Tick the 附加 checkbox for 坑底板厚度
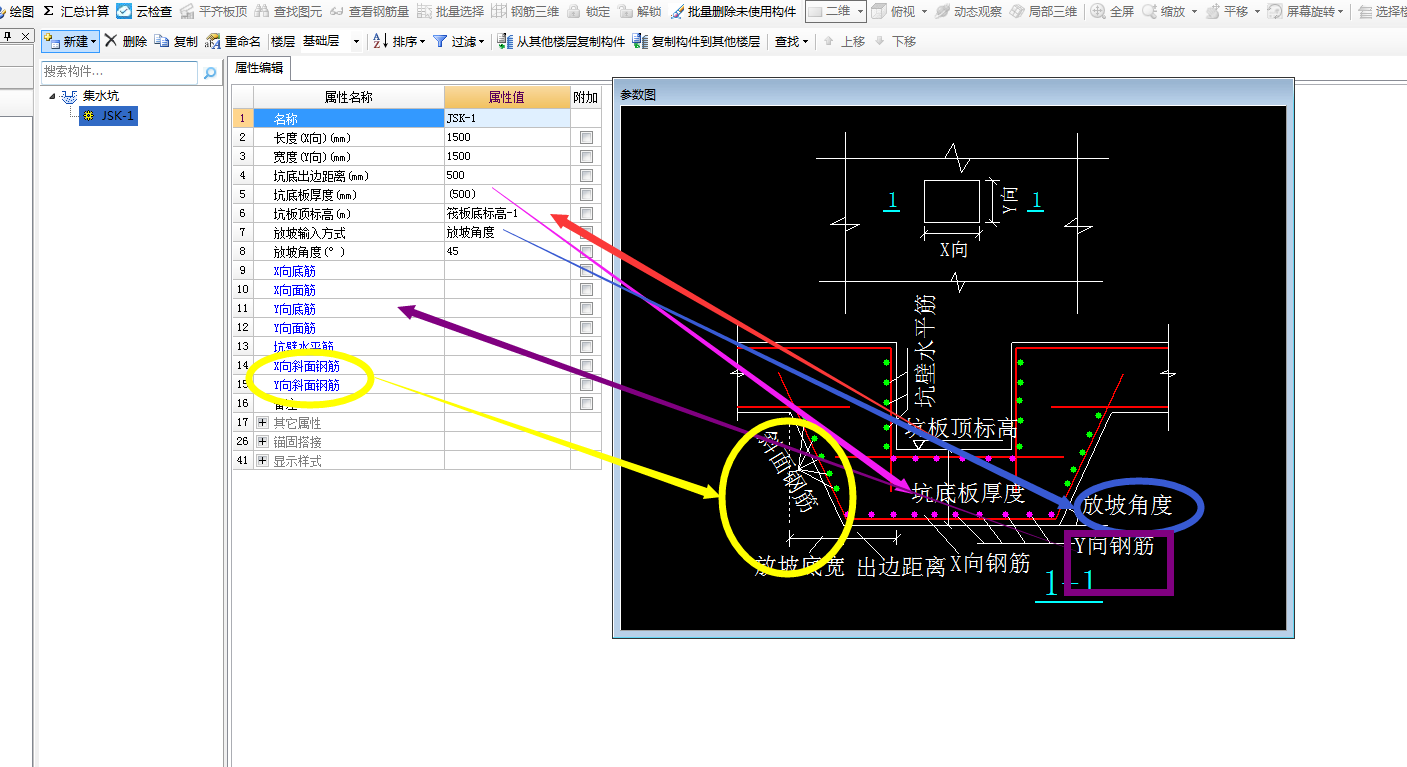1407x767 pixels. [586, 194]
